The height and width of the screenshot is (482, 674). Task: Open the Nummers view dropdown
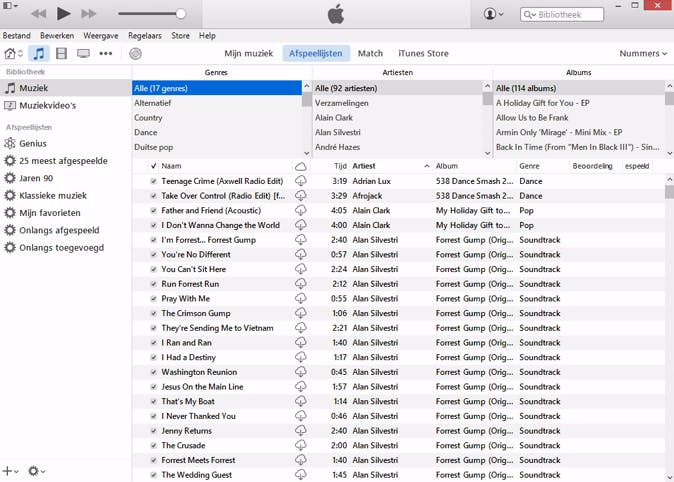[643, 53]
